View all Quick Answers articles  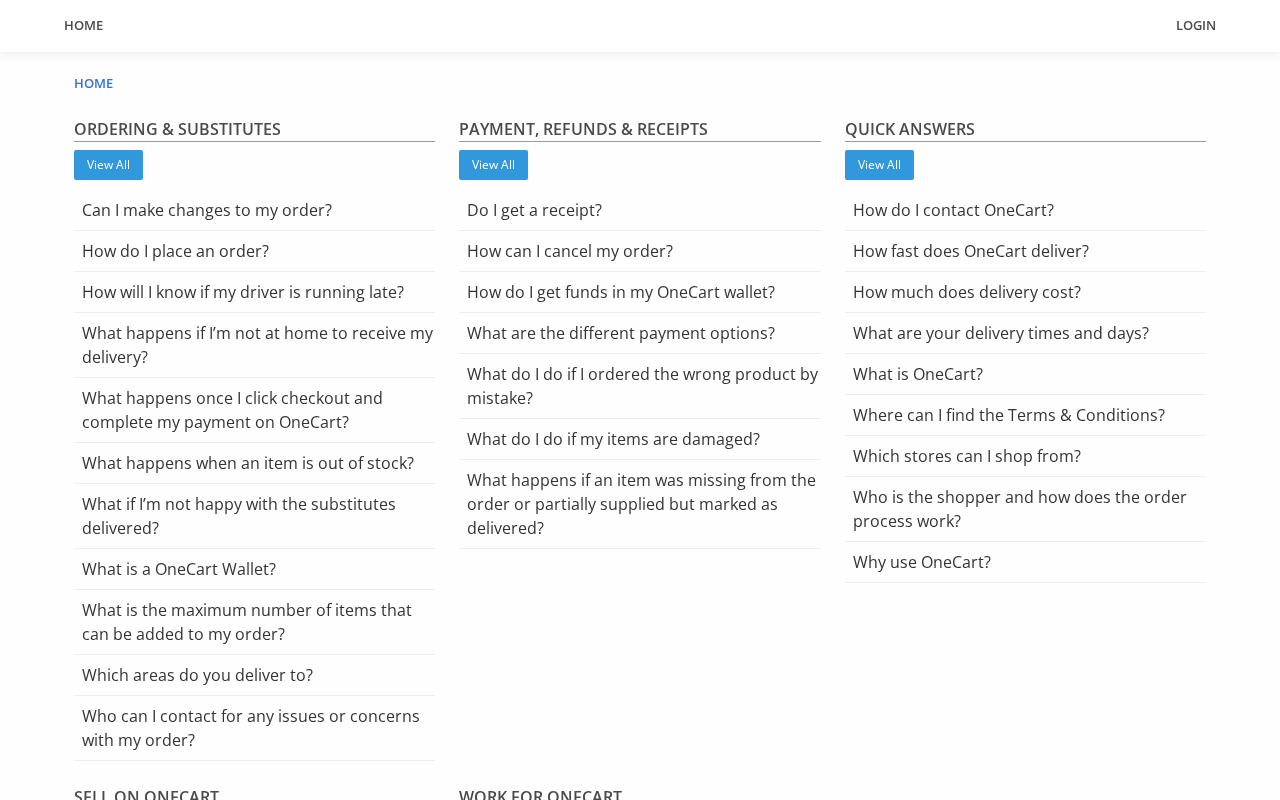879,165
